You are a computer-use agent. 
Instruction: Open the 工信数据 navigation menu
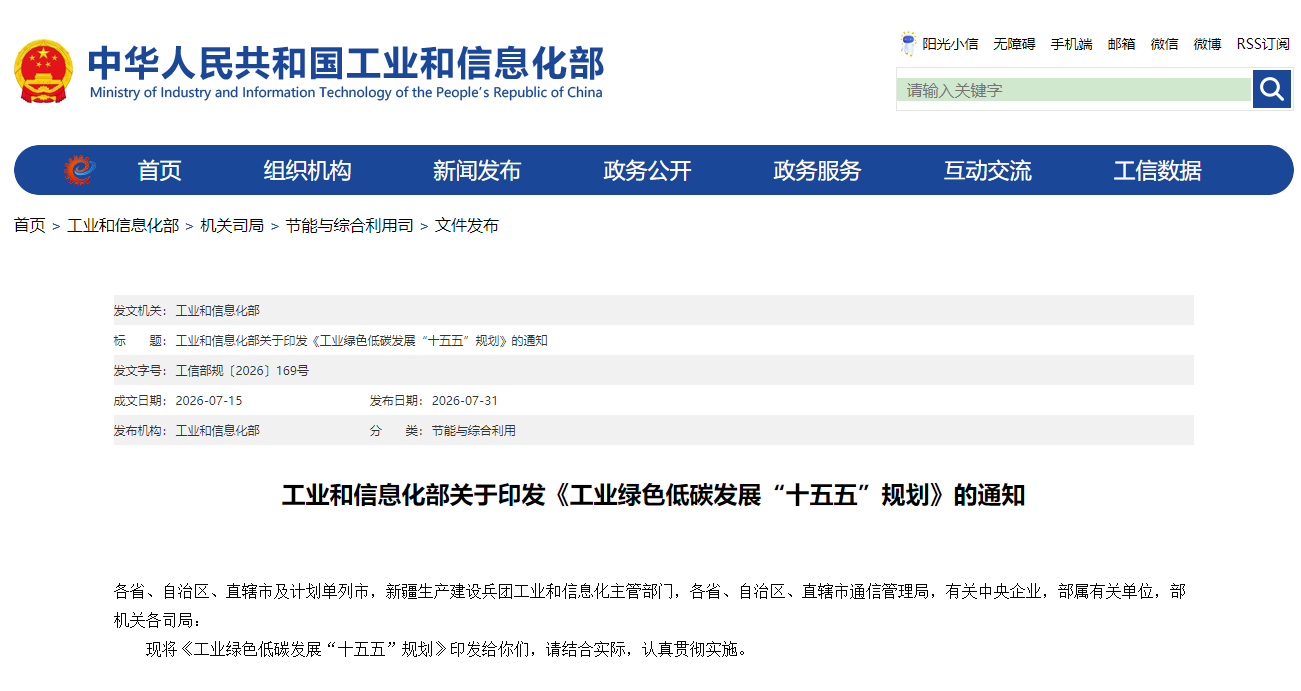tap(1157, 171)
